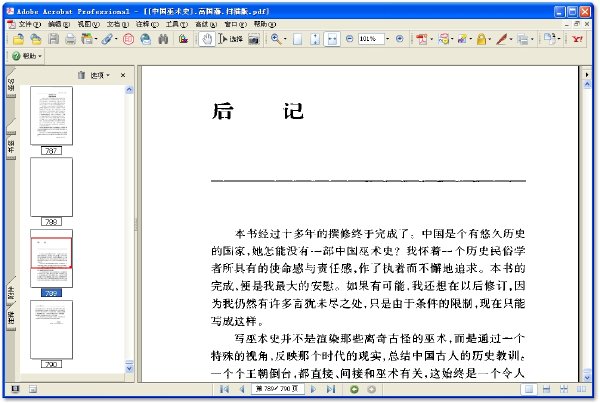The image size is (600, 404).
Task: Set Actual Size page view
Action: pyautogui.click(x=297, y=39)
